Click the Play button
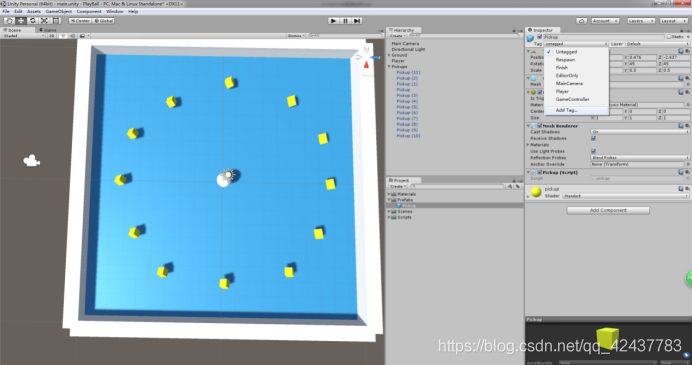 (x=334, y=21)
